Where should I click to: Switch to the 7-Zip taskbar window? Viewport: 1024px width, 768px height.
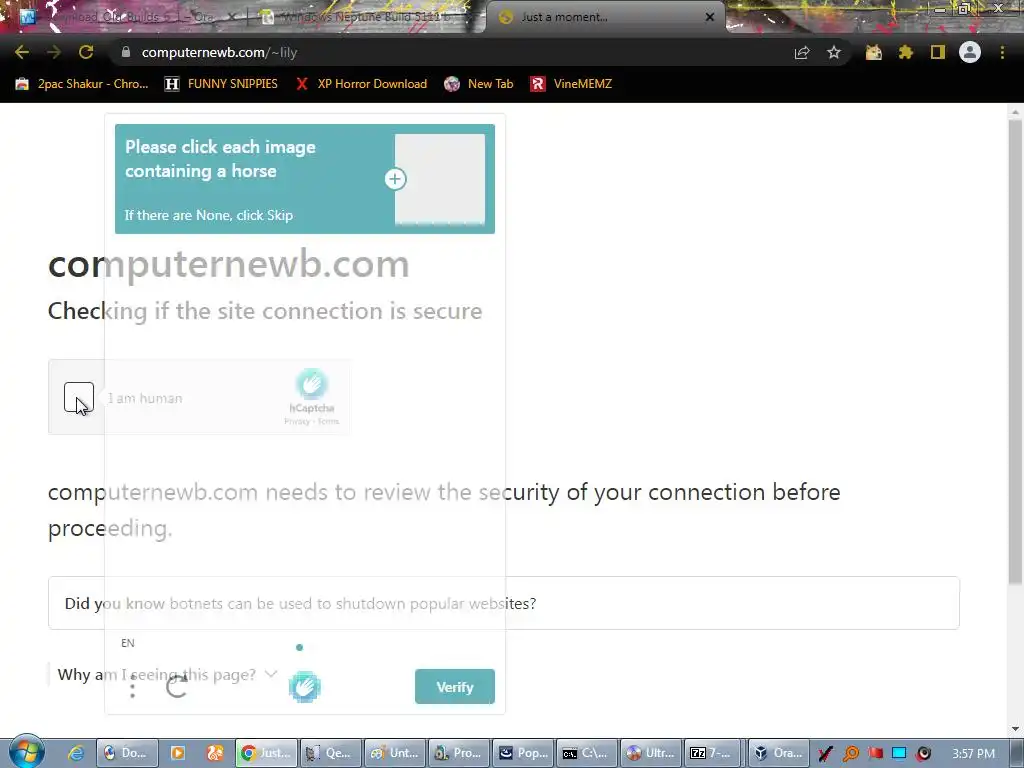pyautogui.click(x=714, y=753)
